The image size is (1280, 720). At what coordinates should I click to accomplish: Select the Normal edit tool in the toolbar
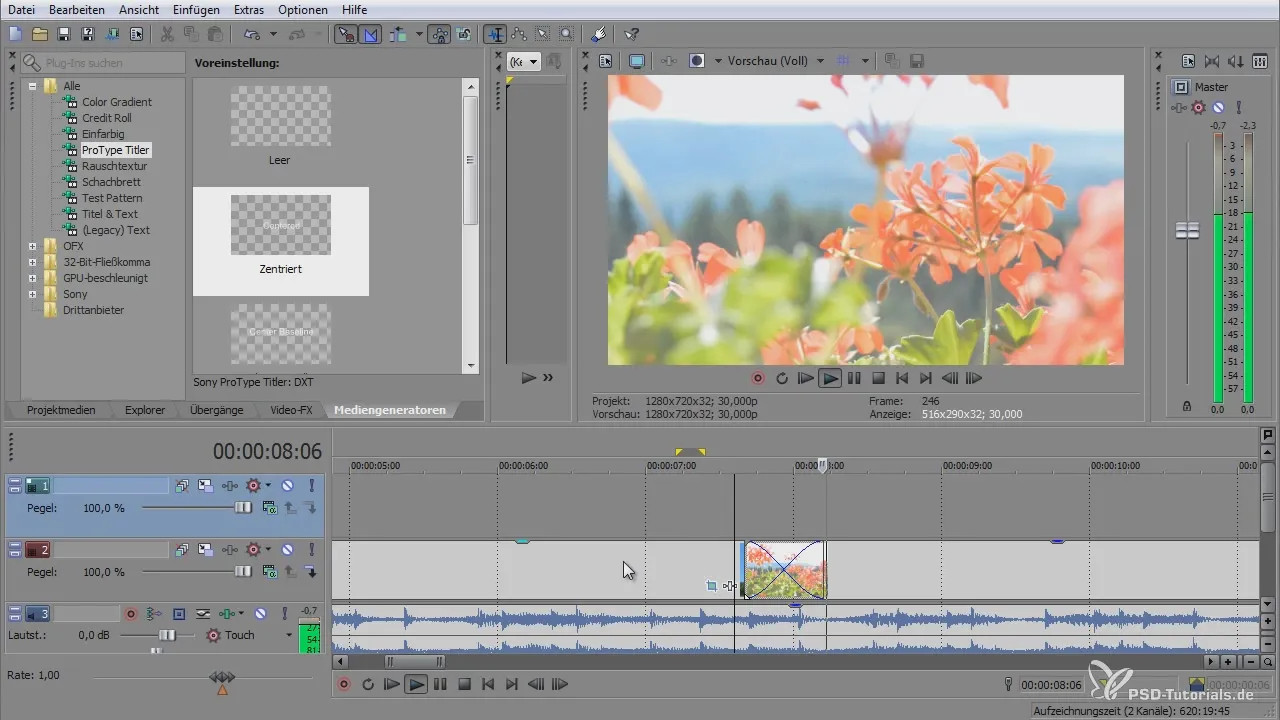pos(496,34)
